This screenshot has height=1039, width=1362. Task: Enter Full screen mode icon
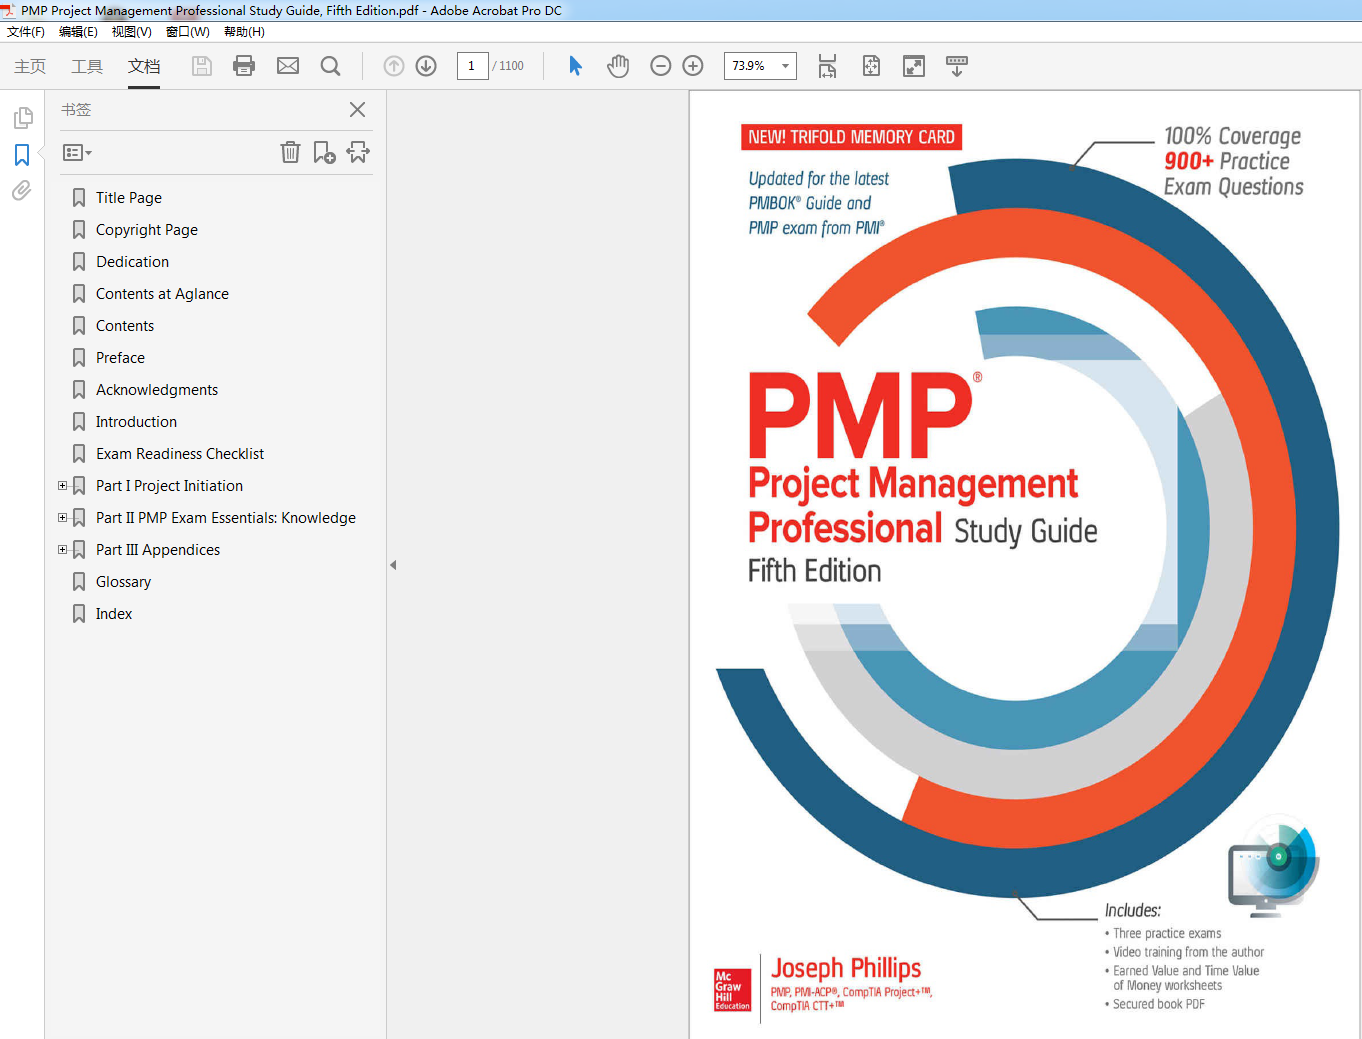point(914,66)
